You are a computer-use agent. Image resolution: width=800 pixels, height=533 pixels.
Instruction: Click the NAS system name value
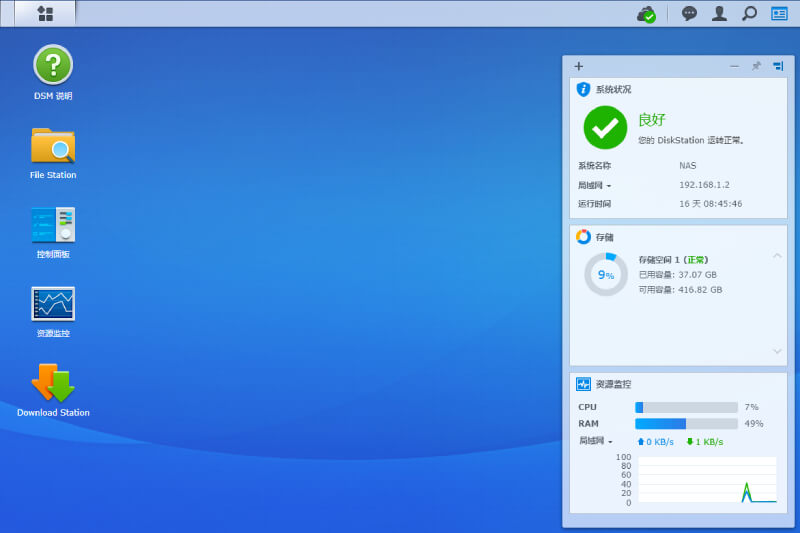(687, 166)
